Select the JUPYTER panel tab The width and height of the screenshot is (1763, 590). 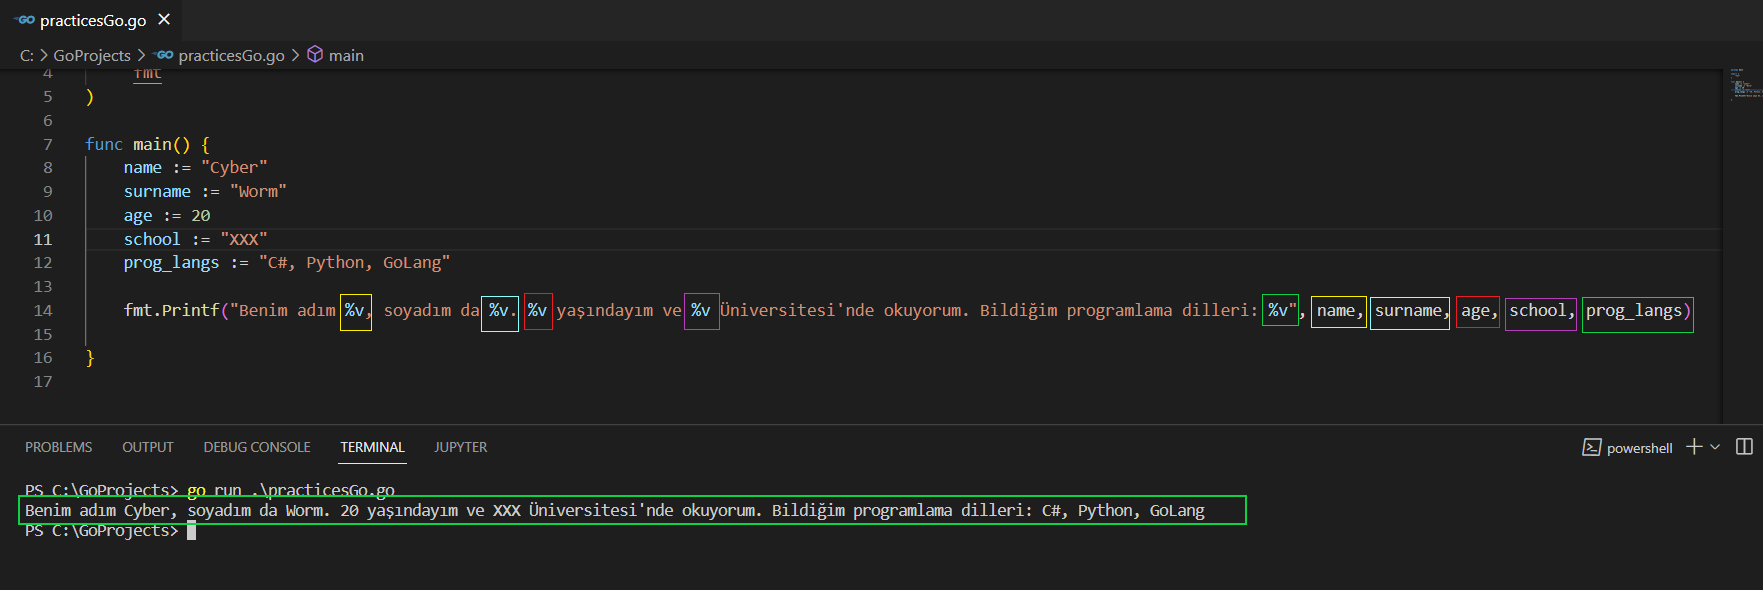pos(460,447)
